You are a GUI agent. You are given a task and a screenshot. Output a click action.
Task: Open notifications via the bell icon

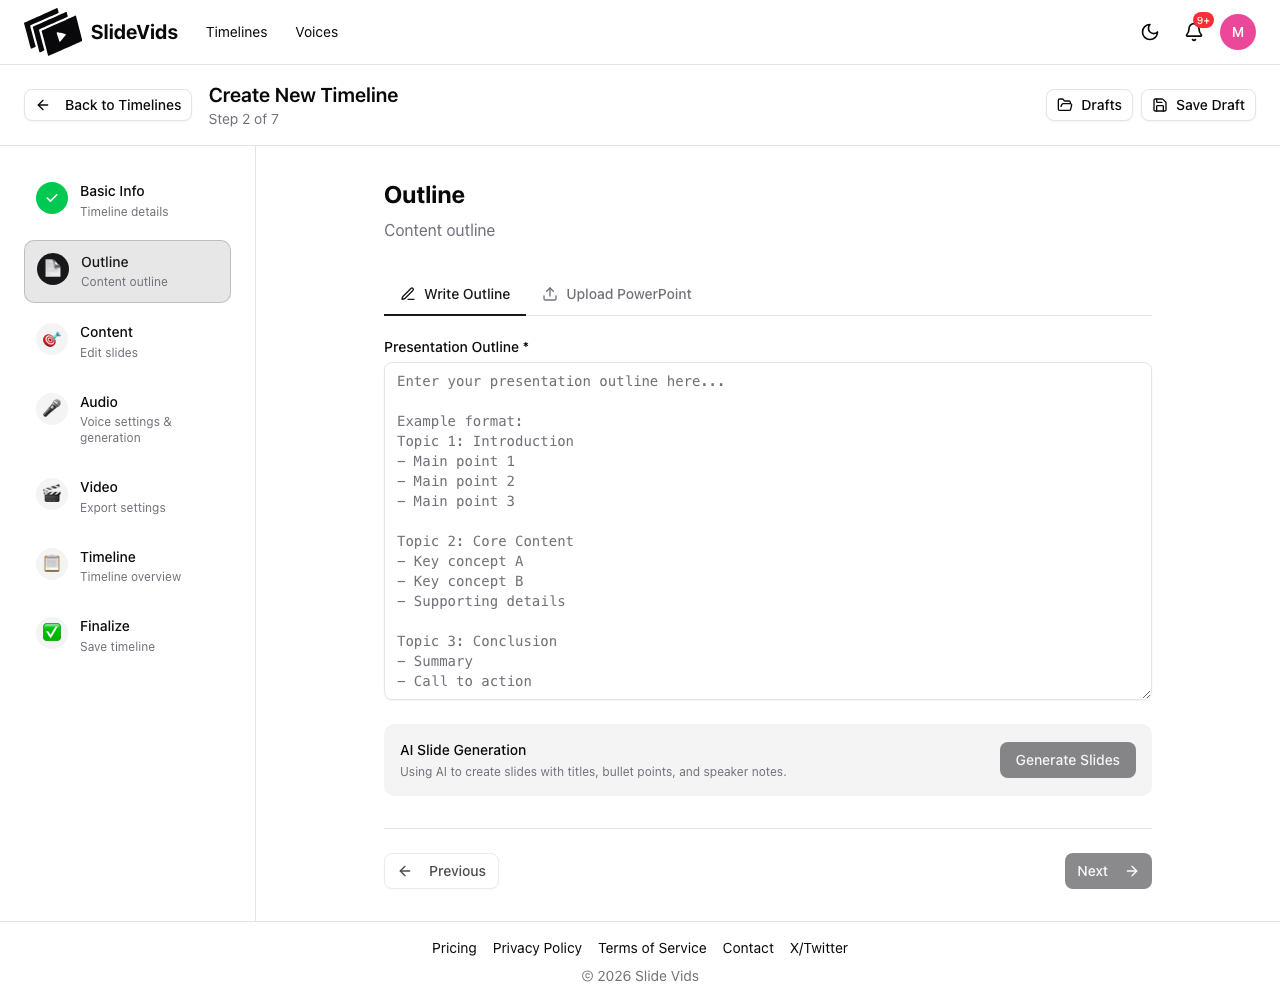click(x=1194, y=32)
